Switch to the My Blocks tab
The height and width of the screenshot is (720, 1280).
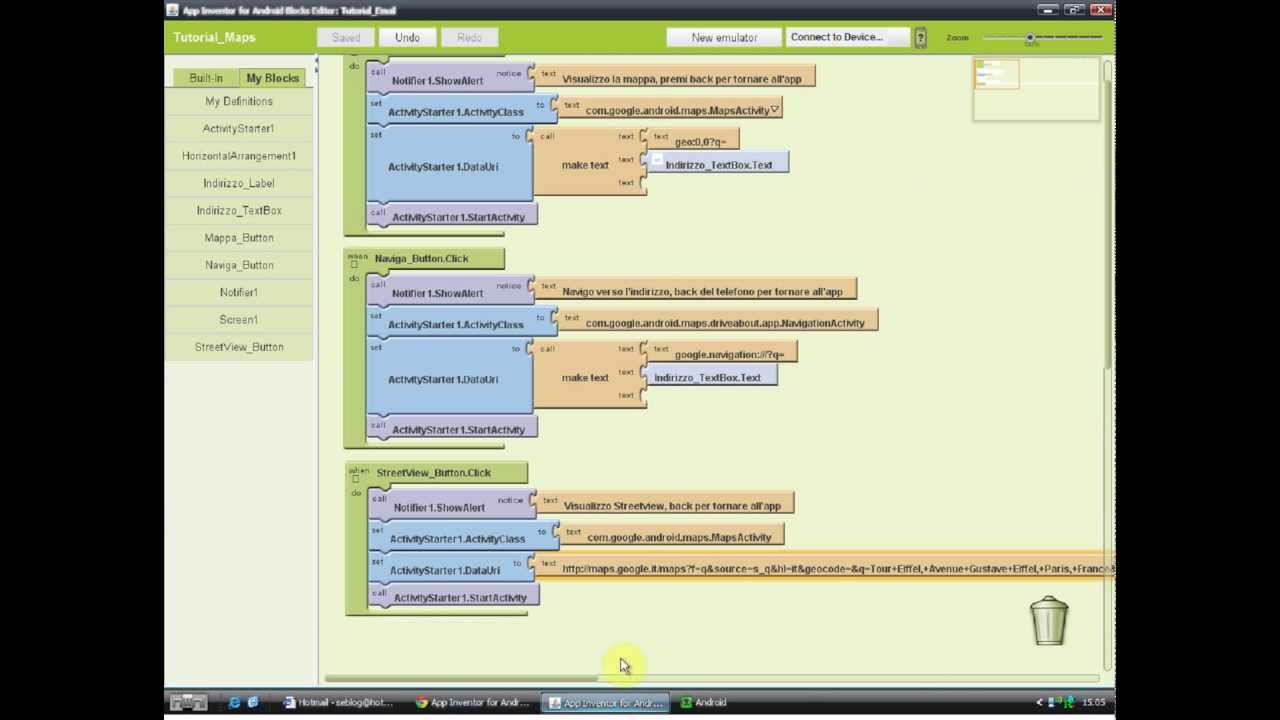click(x=273, y=78)
